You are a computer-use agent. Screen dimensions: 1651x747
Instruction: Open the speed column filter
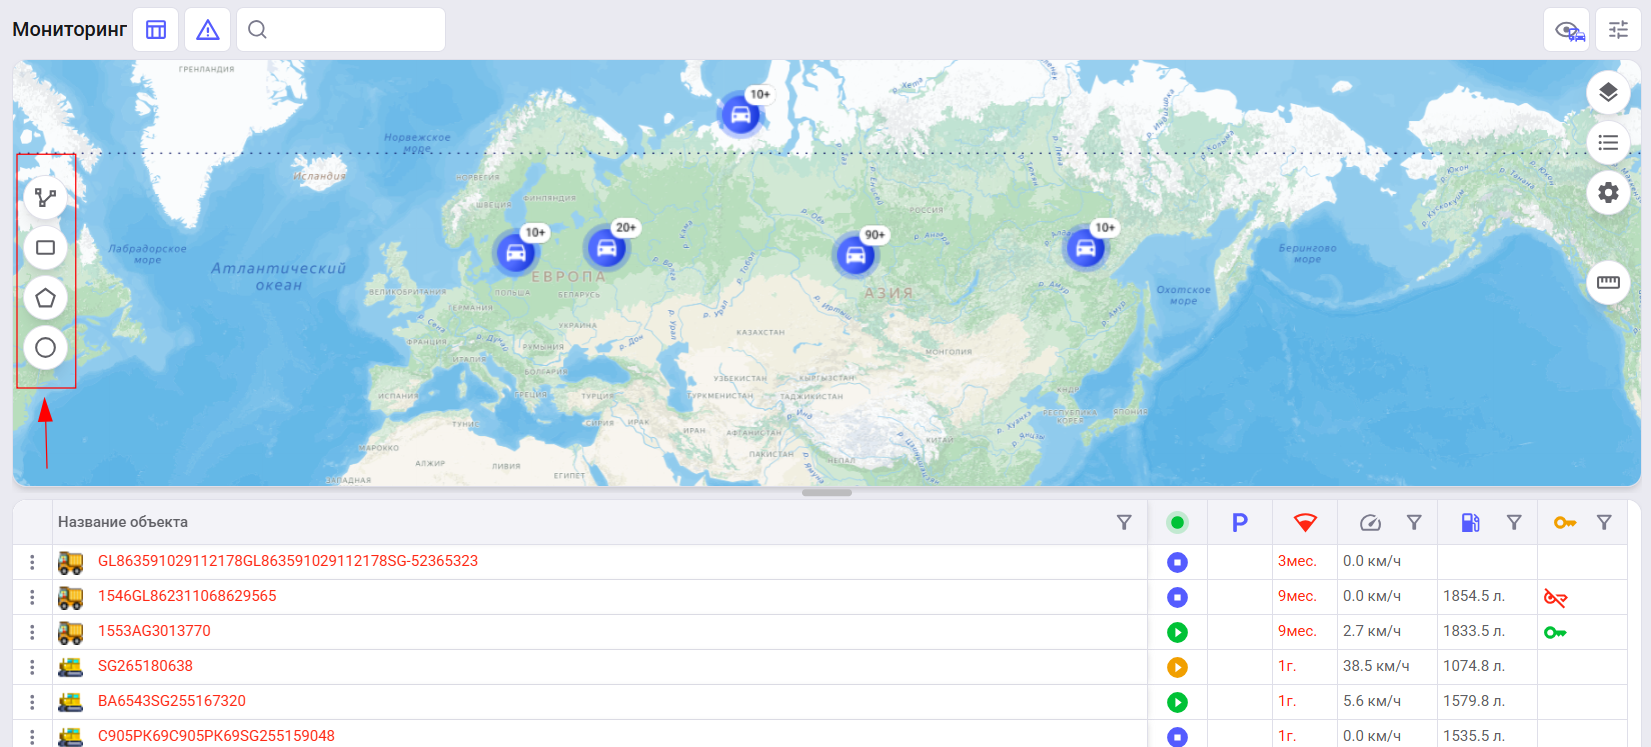[x=1414, y=522]
